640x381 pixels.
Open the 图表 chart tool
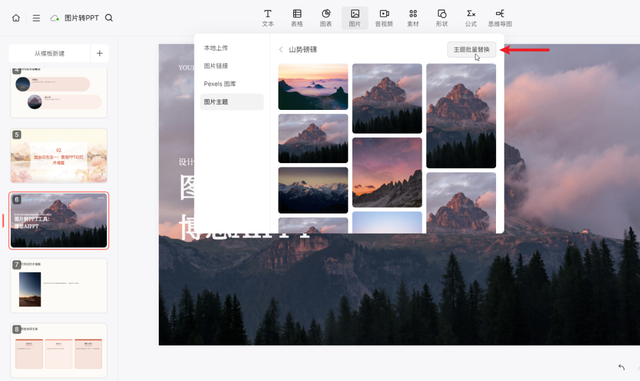point(326,18)
